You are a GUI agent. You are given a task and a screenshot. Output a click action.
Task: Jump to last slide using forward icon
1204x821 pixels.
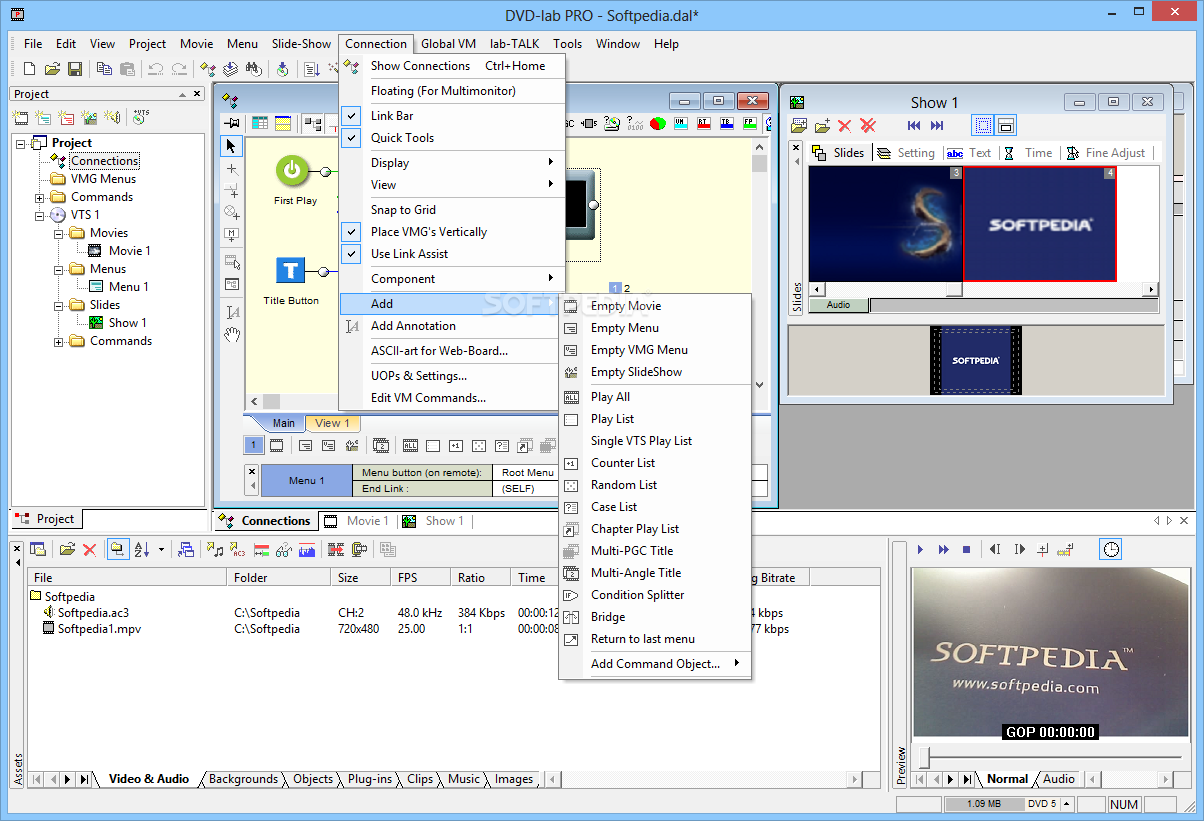point(937,126)
